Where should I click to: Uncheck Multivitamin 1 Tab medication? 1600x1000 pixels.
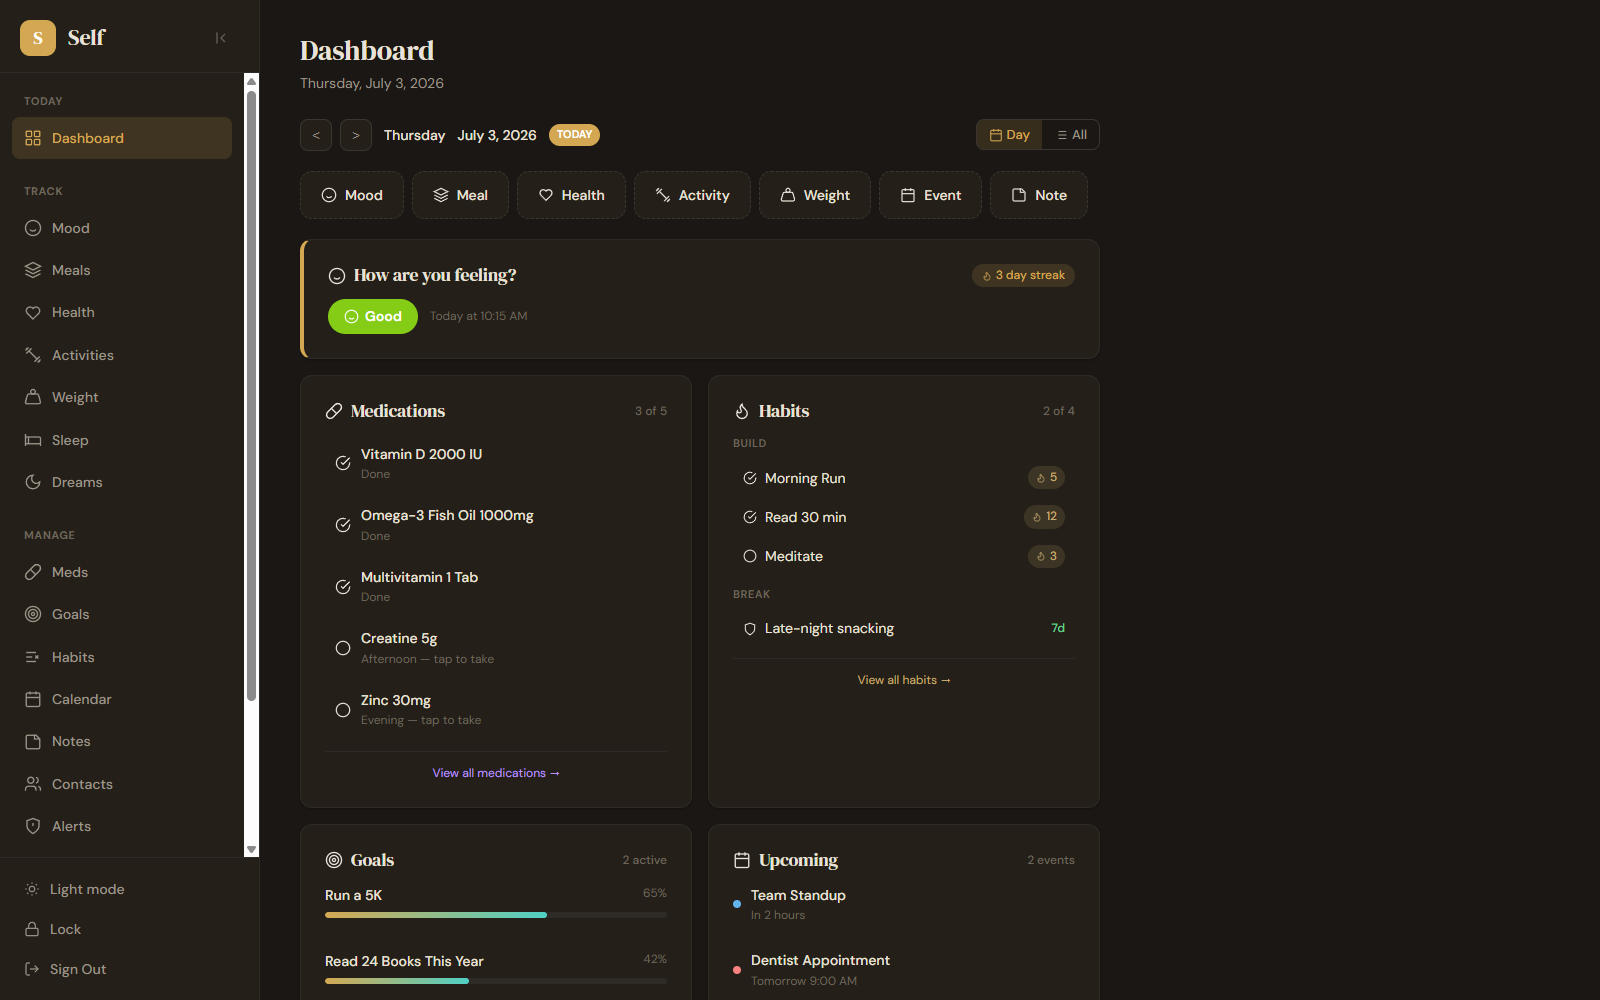point(343,587)
